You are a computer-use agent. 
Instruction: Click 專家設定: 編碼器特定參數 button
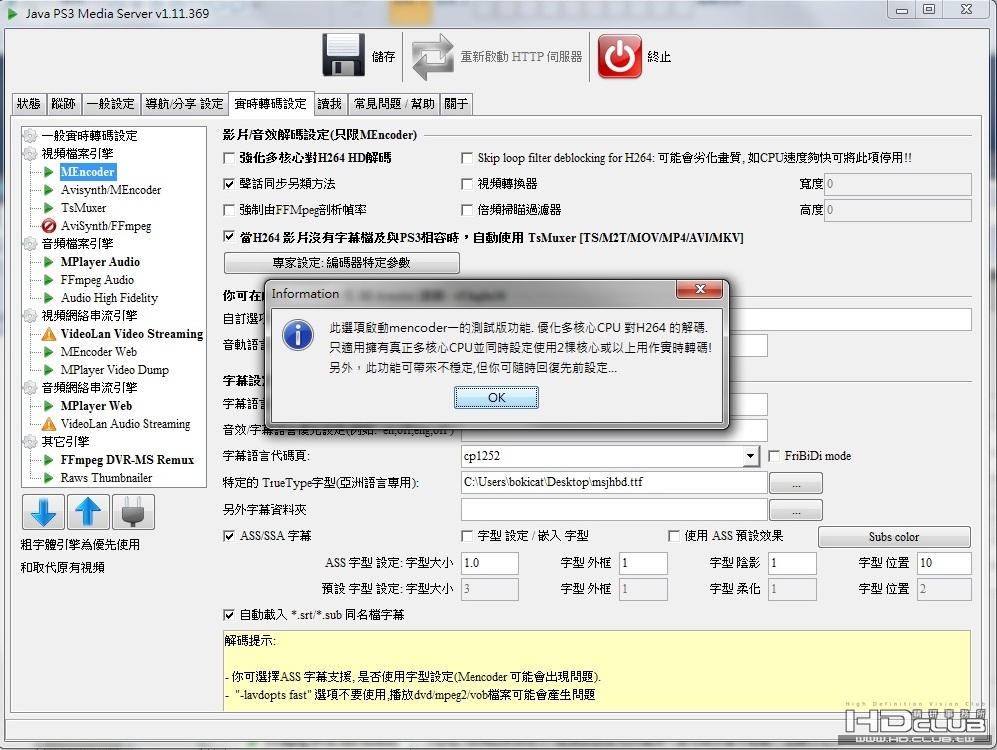[341, 262]
